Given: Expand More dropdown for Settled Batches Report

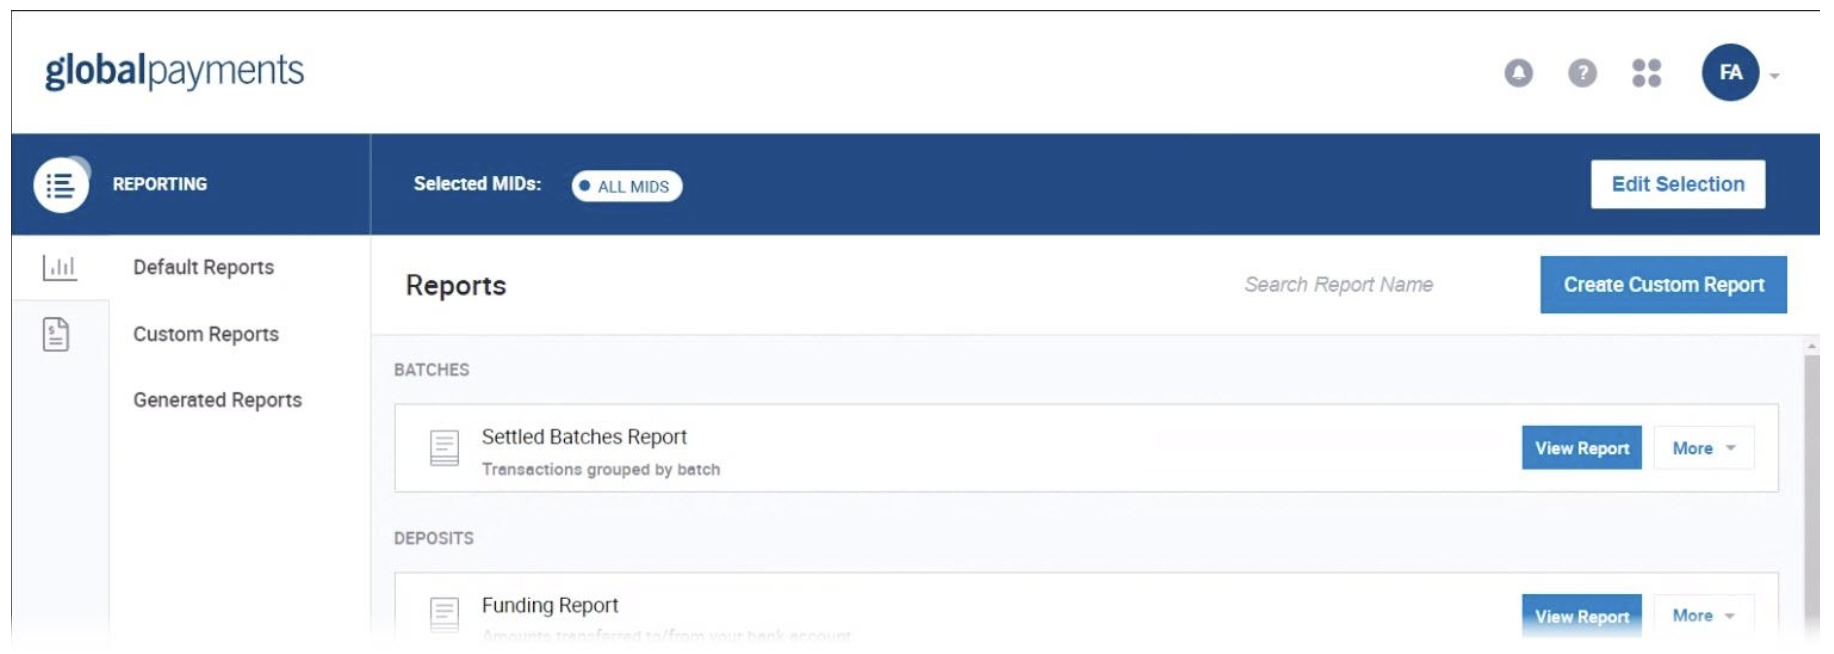Looking at the screenshot, I should pyautogui.click(x=1703, y=448).
